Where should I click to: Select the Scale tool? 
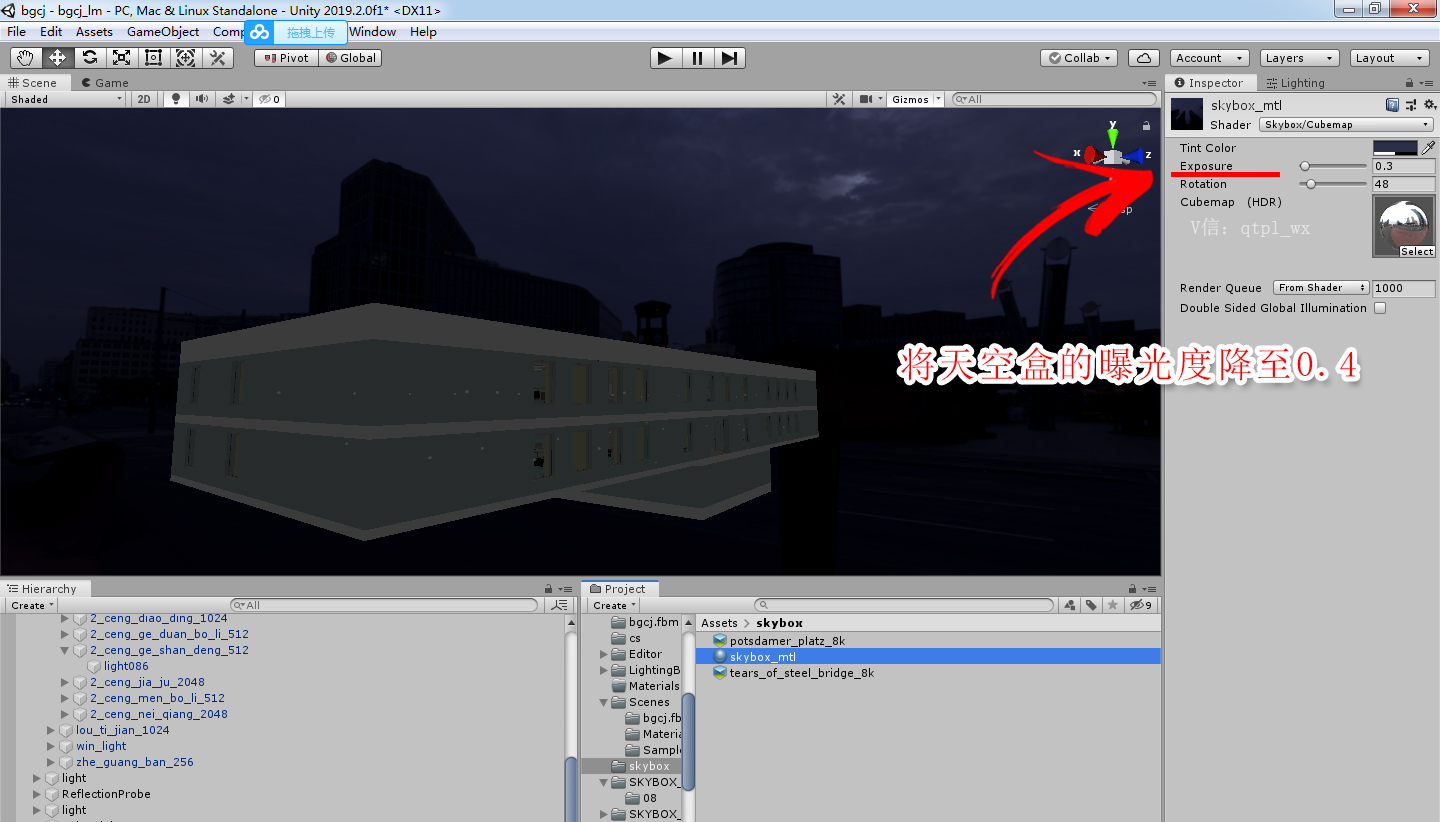point(121,58)
